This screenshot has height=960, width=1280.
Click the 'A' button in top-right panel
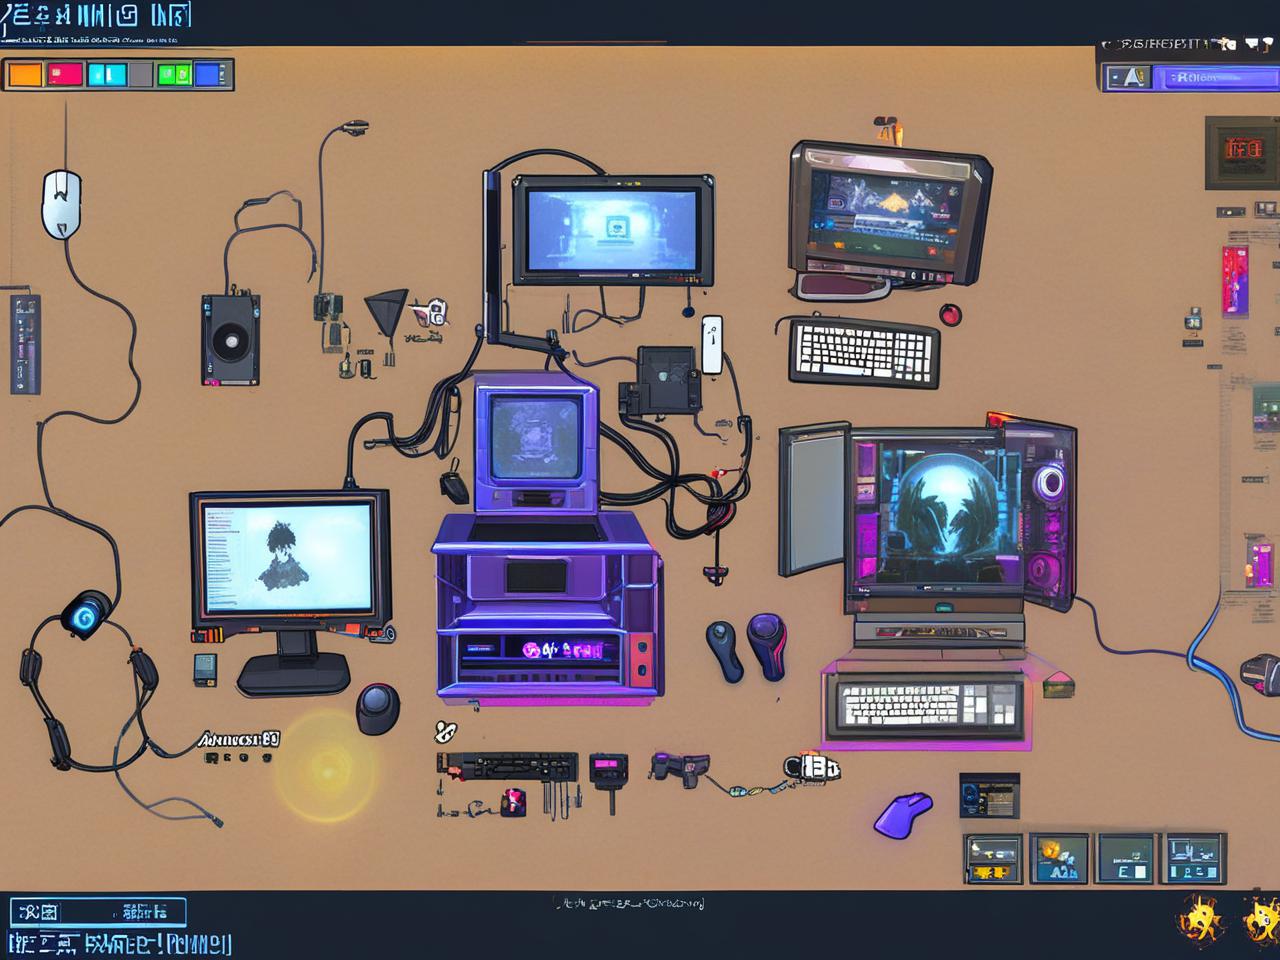tap(1128, 78)
